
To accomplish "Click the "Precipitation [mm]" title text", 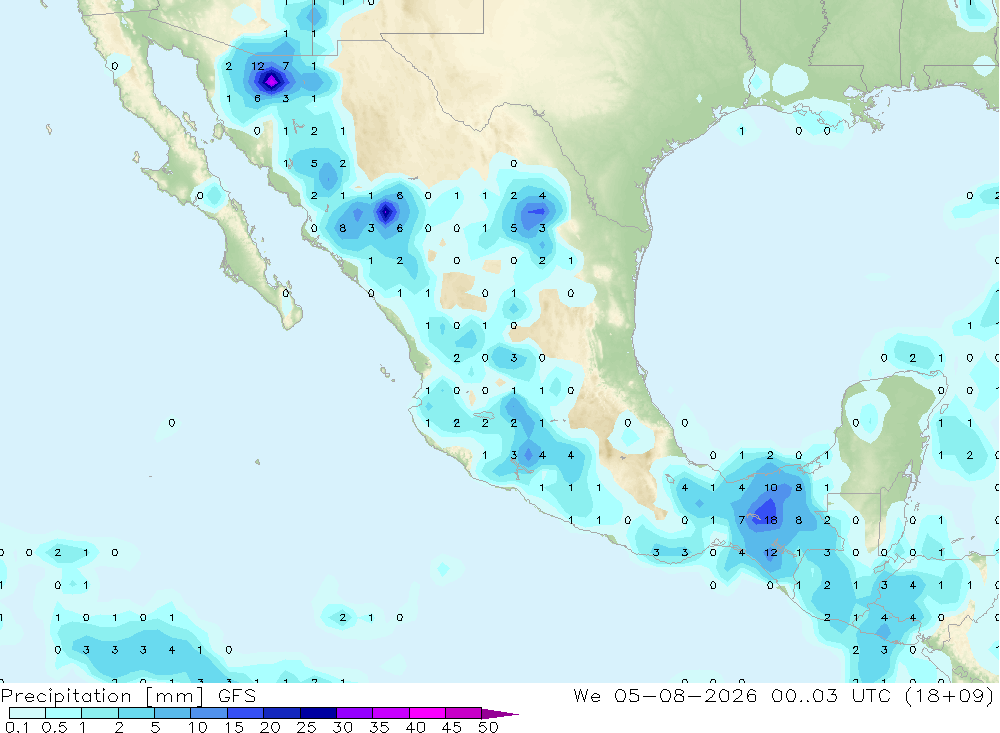I will 102,696.
